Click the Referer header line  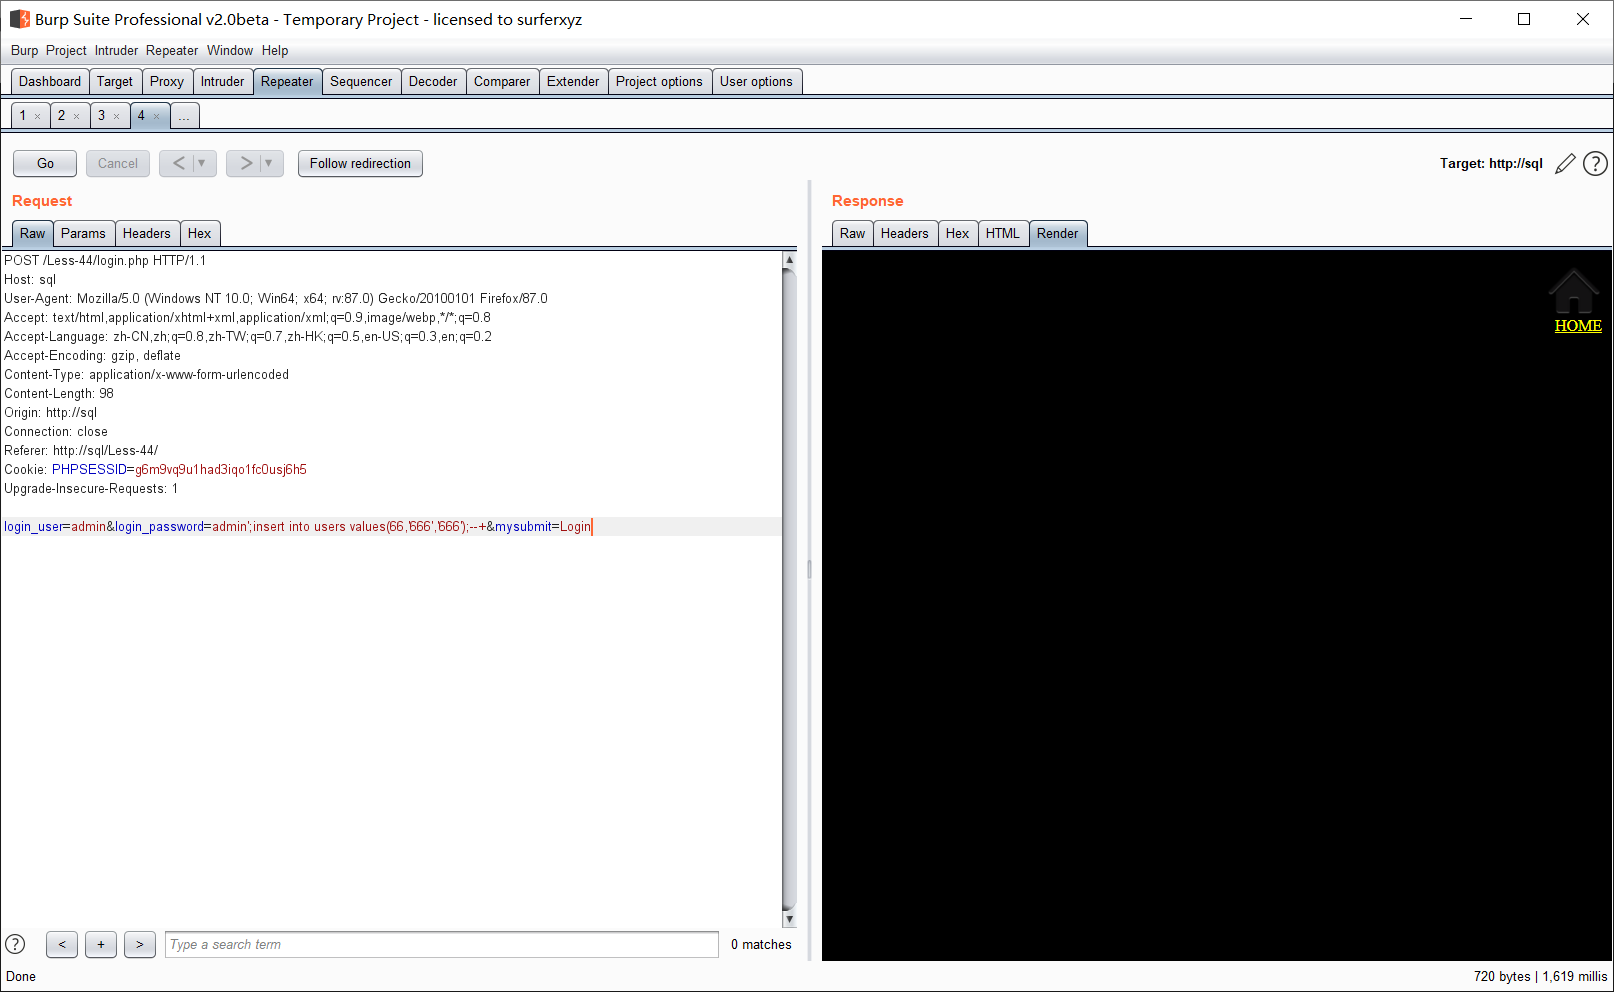(81, 451)
